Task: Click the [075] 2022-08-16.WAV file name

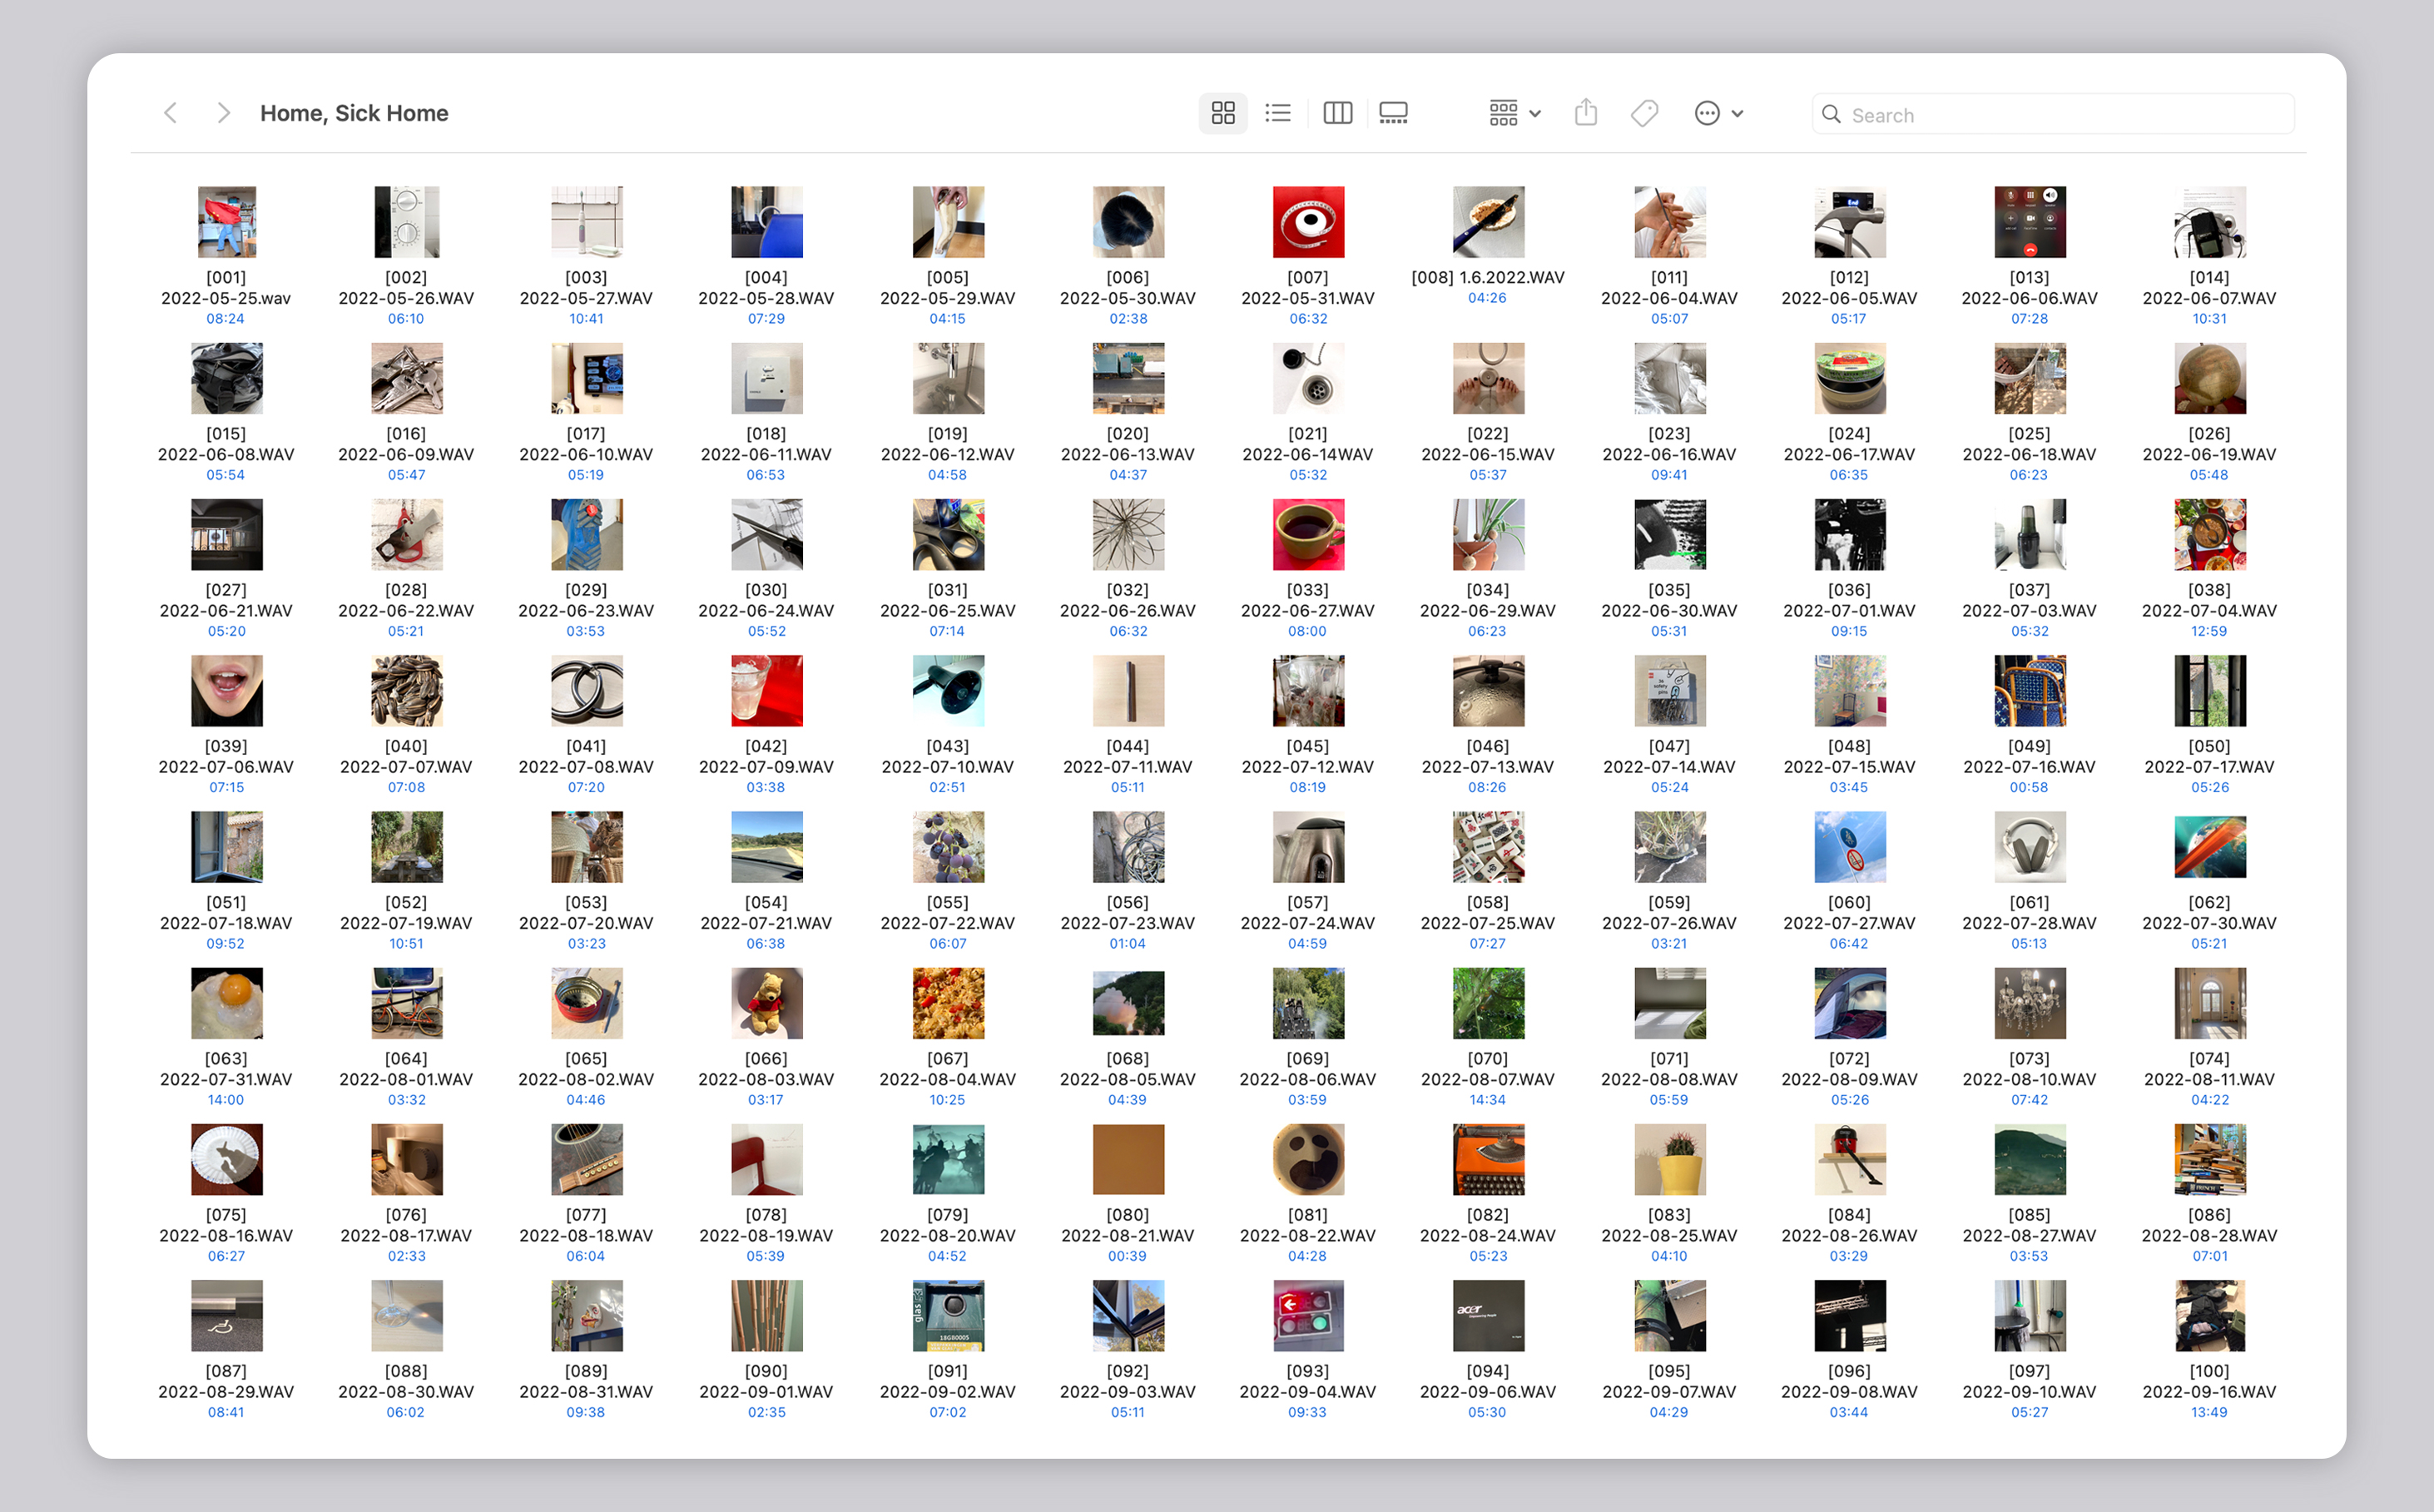Action: tap(226, 1225)
